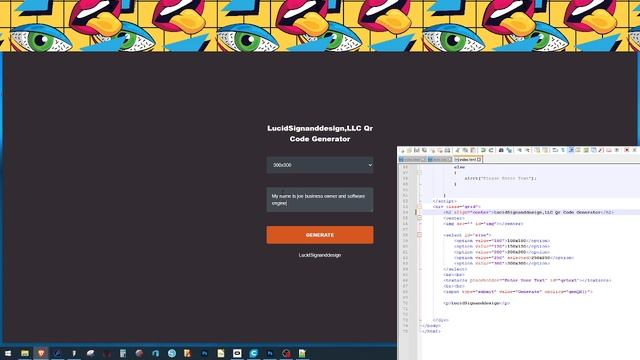Click the closing select tag line

(455, 269)
